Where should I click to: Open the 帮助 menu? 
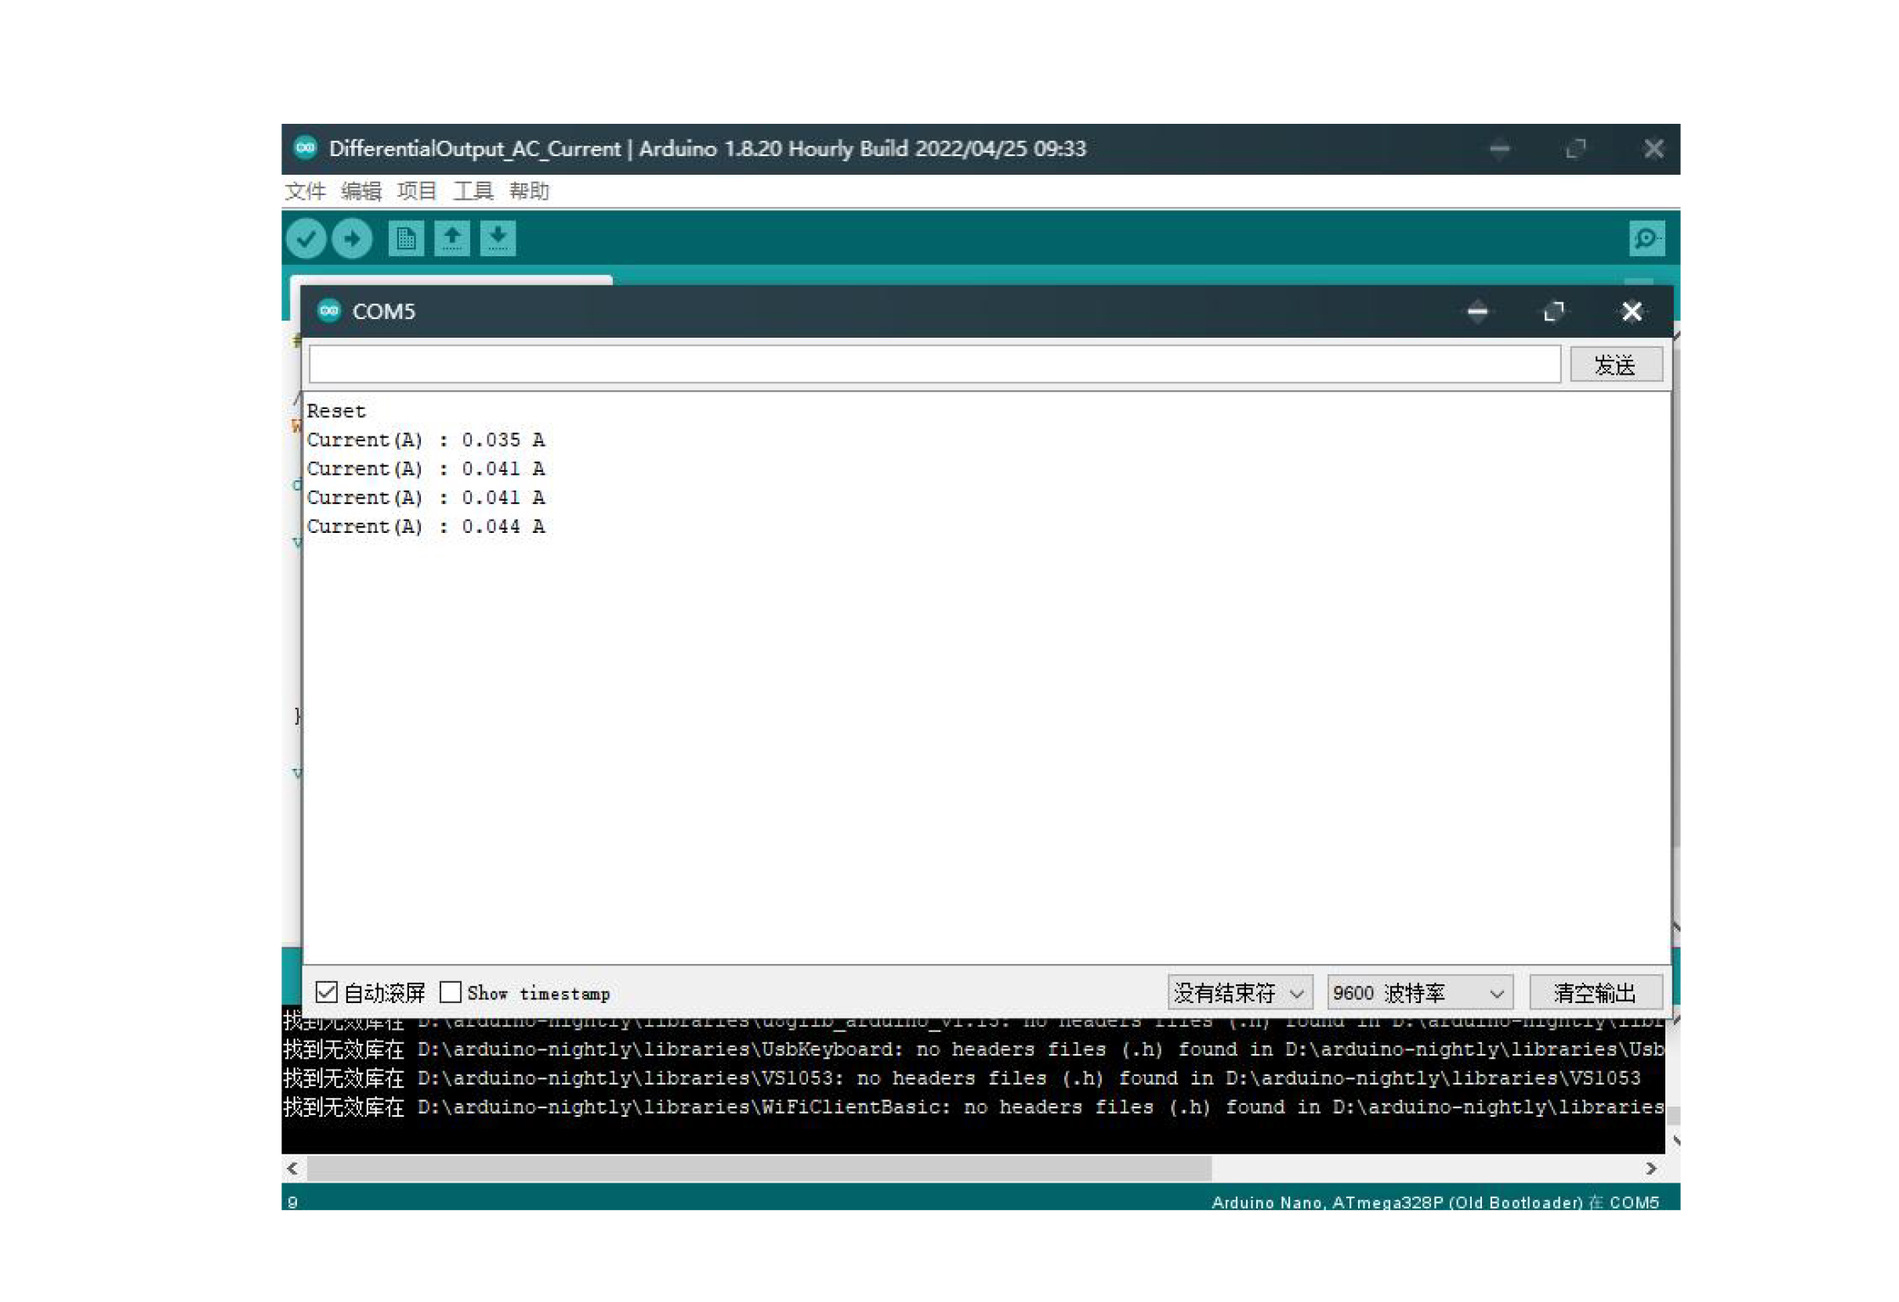point(529,191)
